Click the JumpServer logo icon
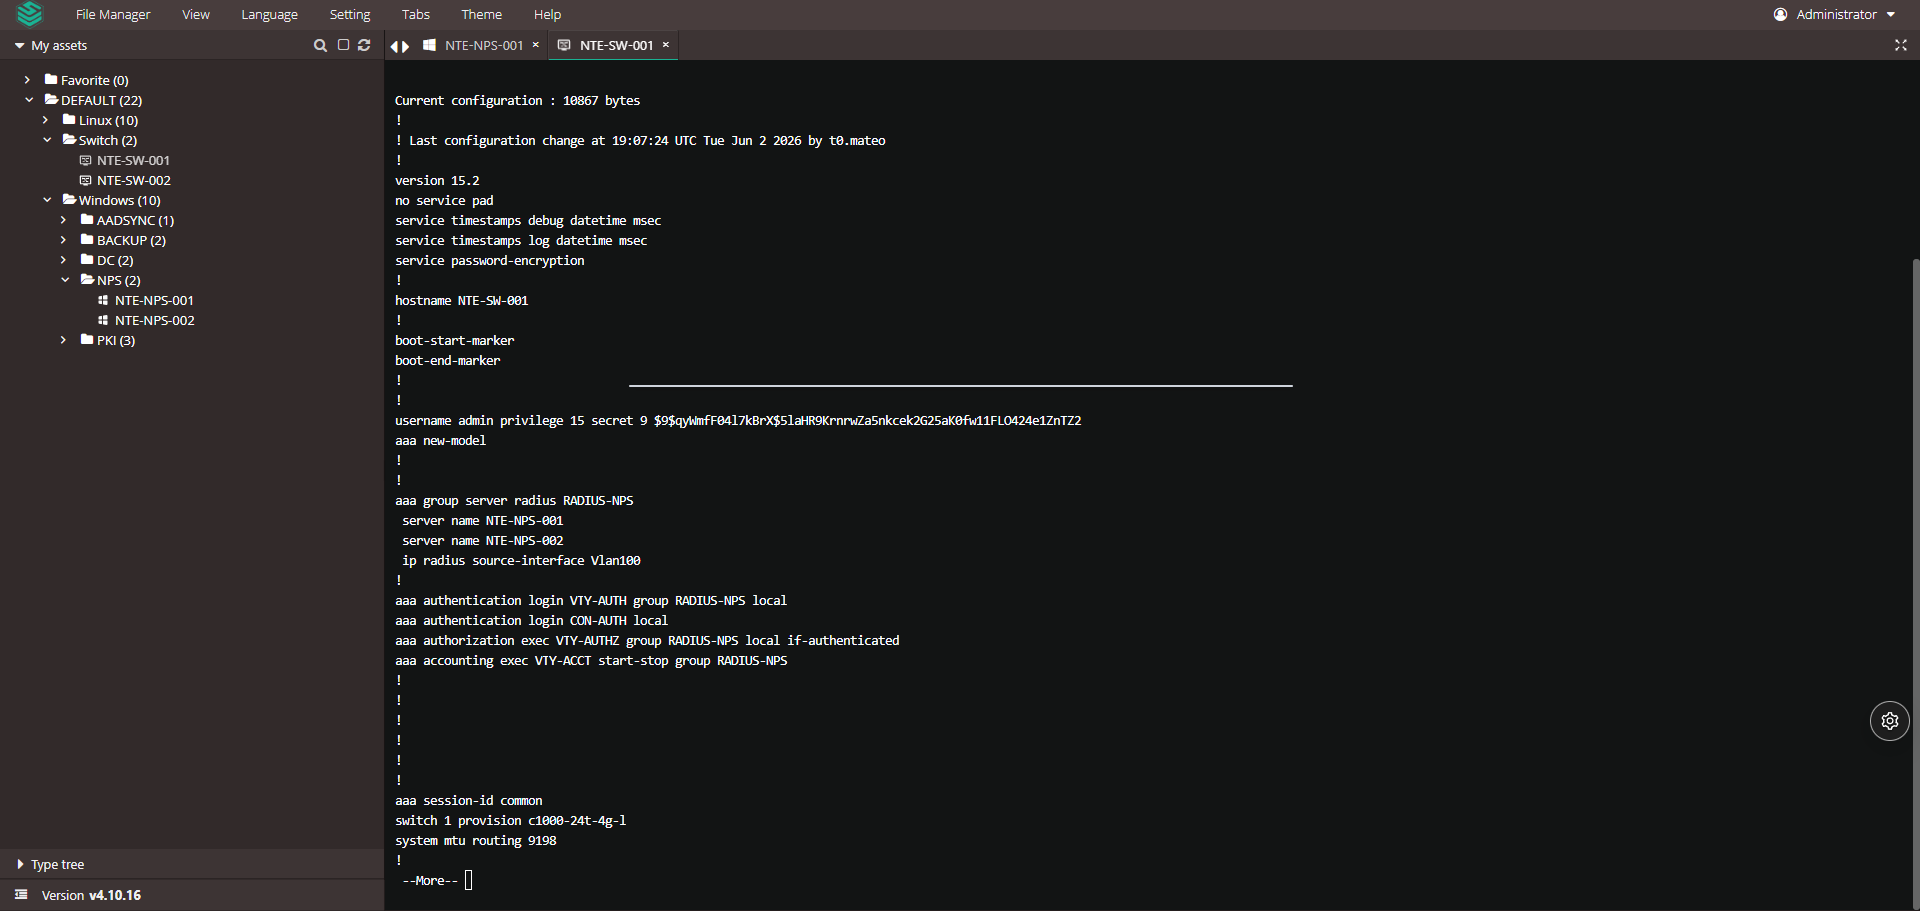Screen dimensions: 1920x911 (30, 14)
